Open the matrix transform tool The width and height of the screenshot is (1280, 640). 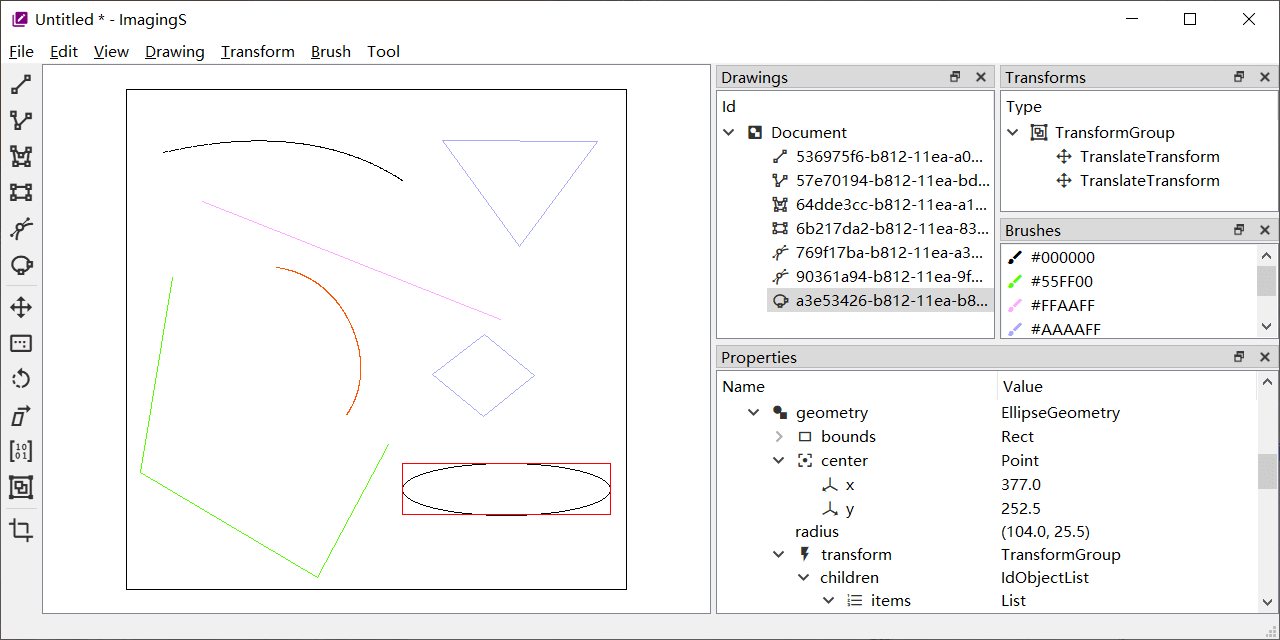click(21, 451)
